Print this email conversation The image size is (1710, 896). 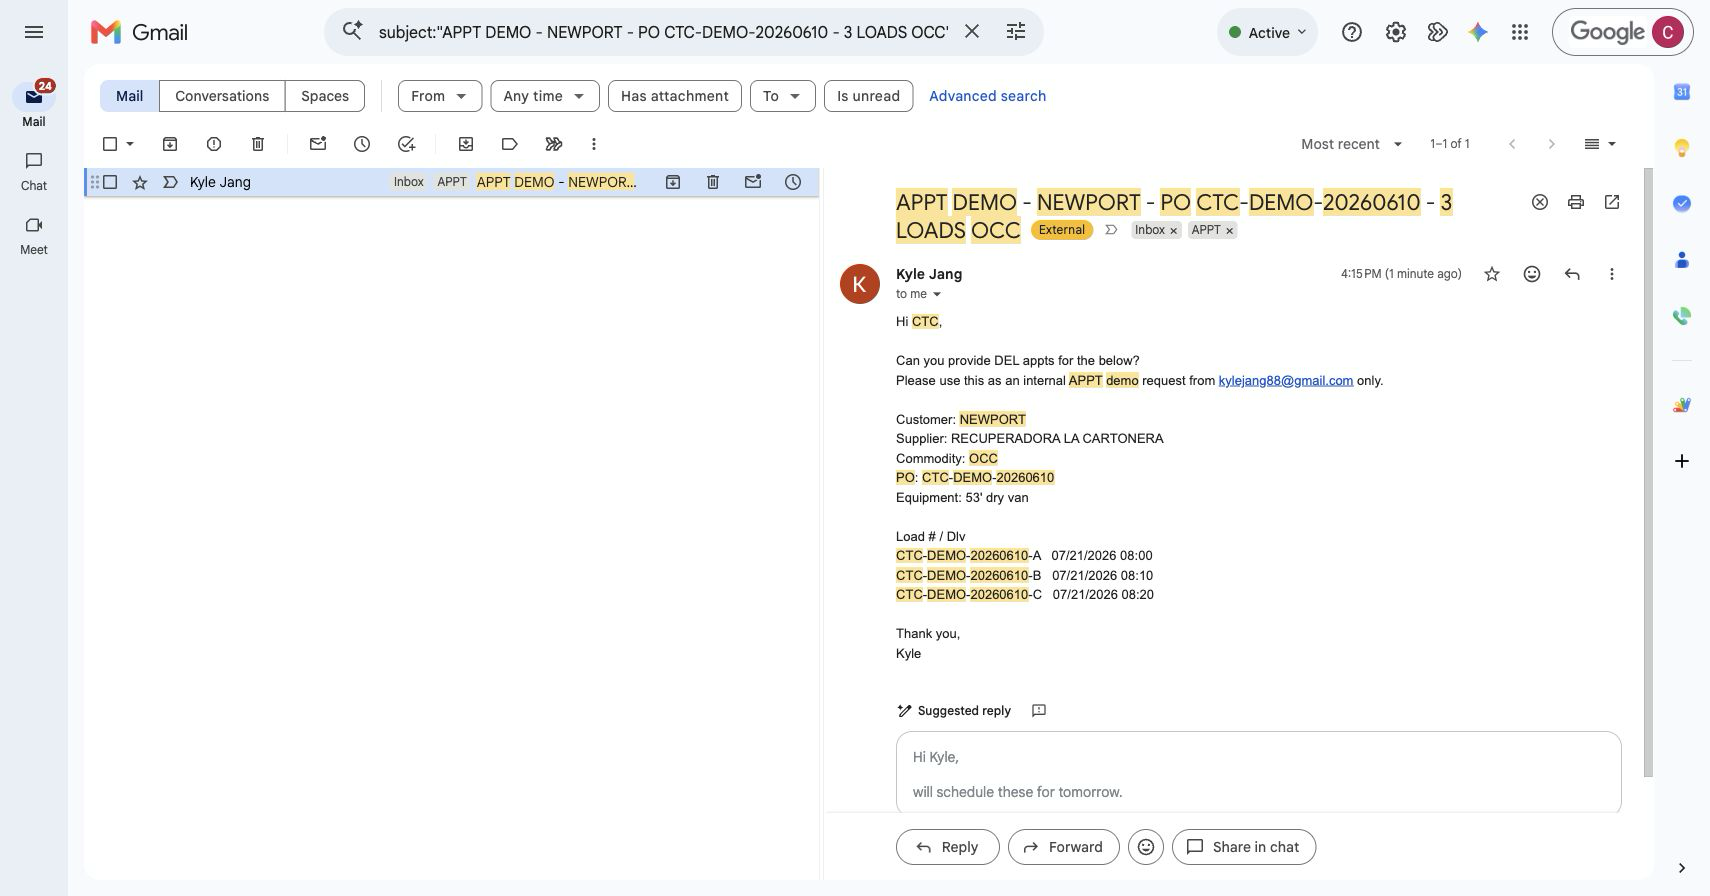tap(1576, 202)
